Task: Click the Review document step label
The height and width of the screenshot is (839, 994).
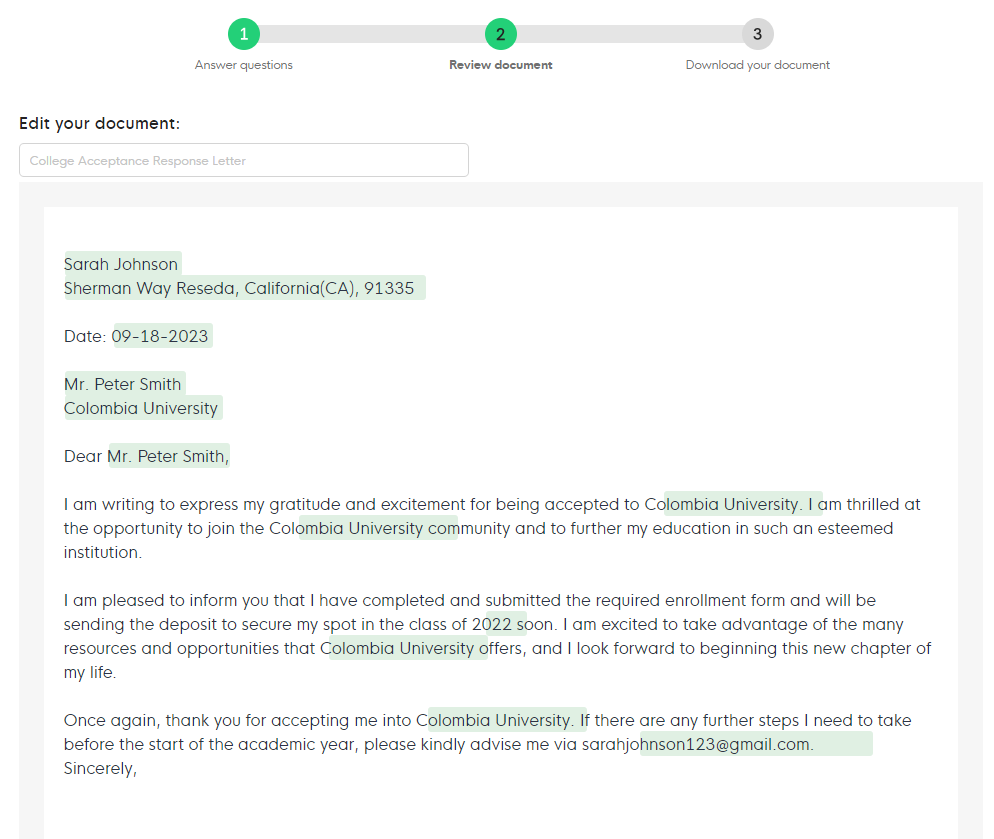Action: 500,65
